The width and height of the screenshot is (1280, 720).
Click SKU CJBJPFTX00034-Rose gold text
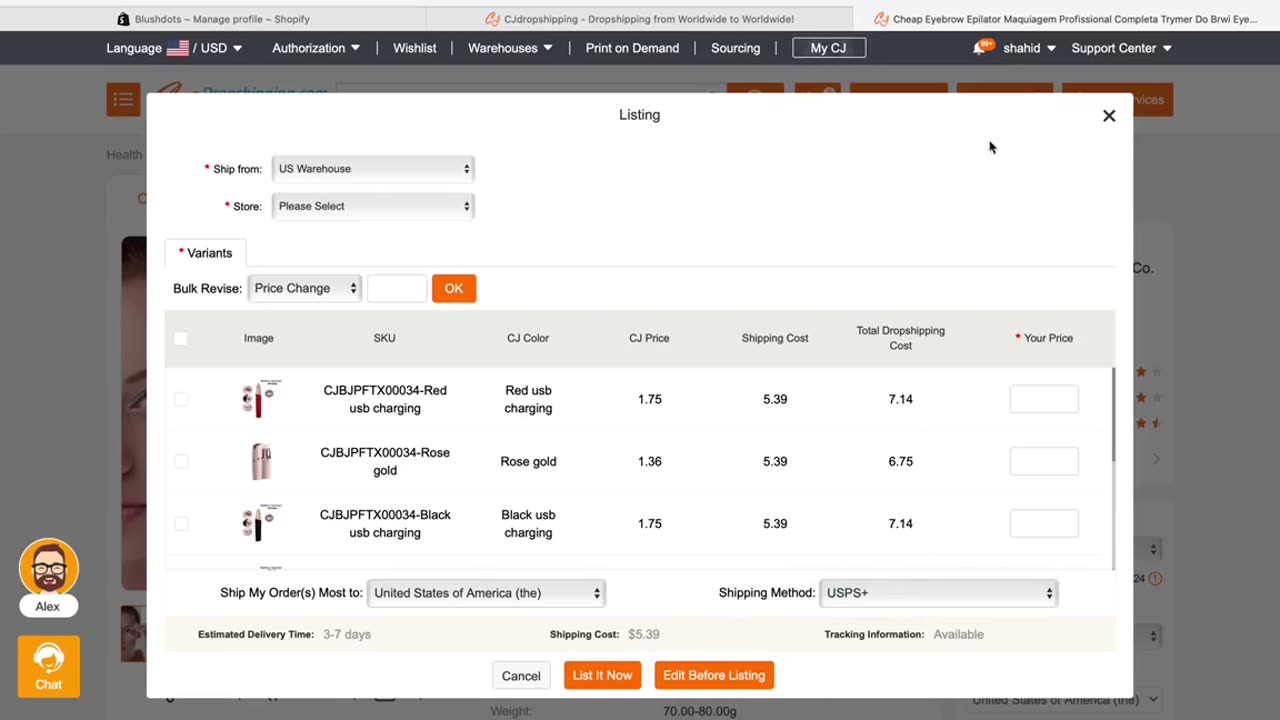click(x=385, y=461)
